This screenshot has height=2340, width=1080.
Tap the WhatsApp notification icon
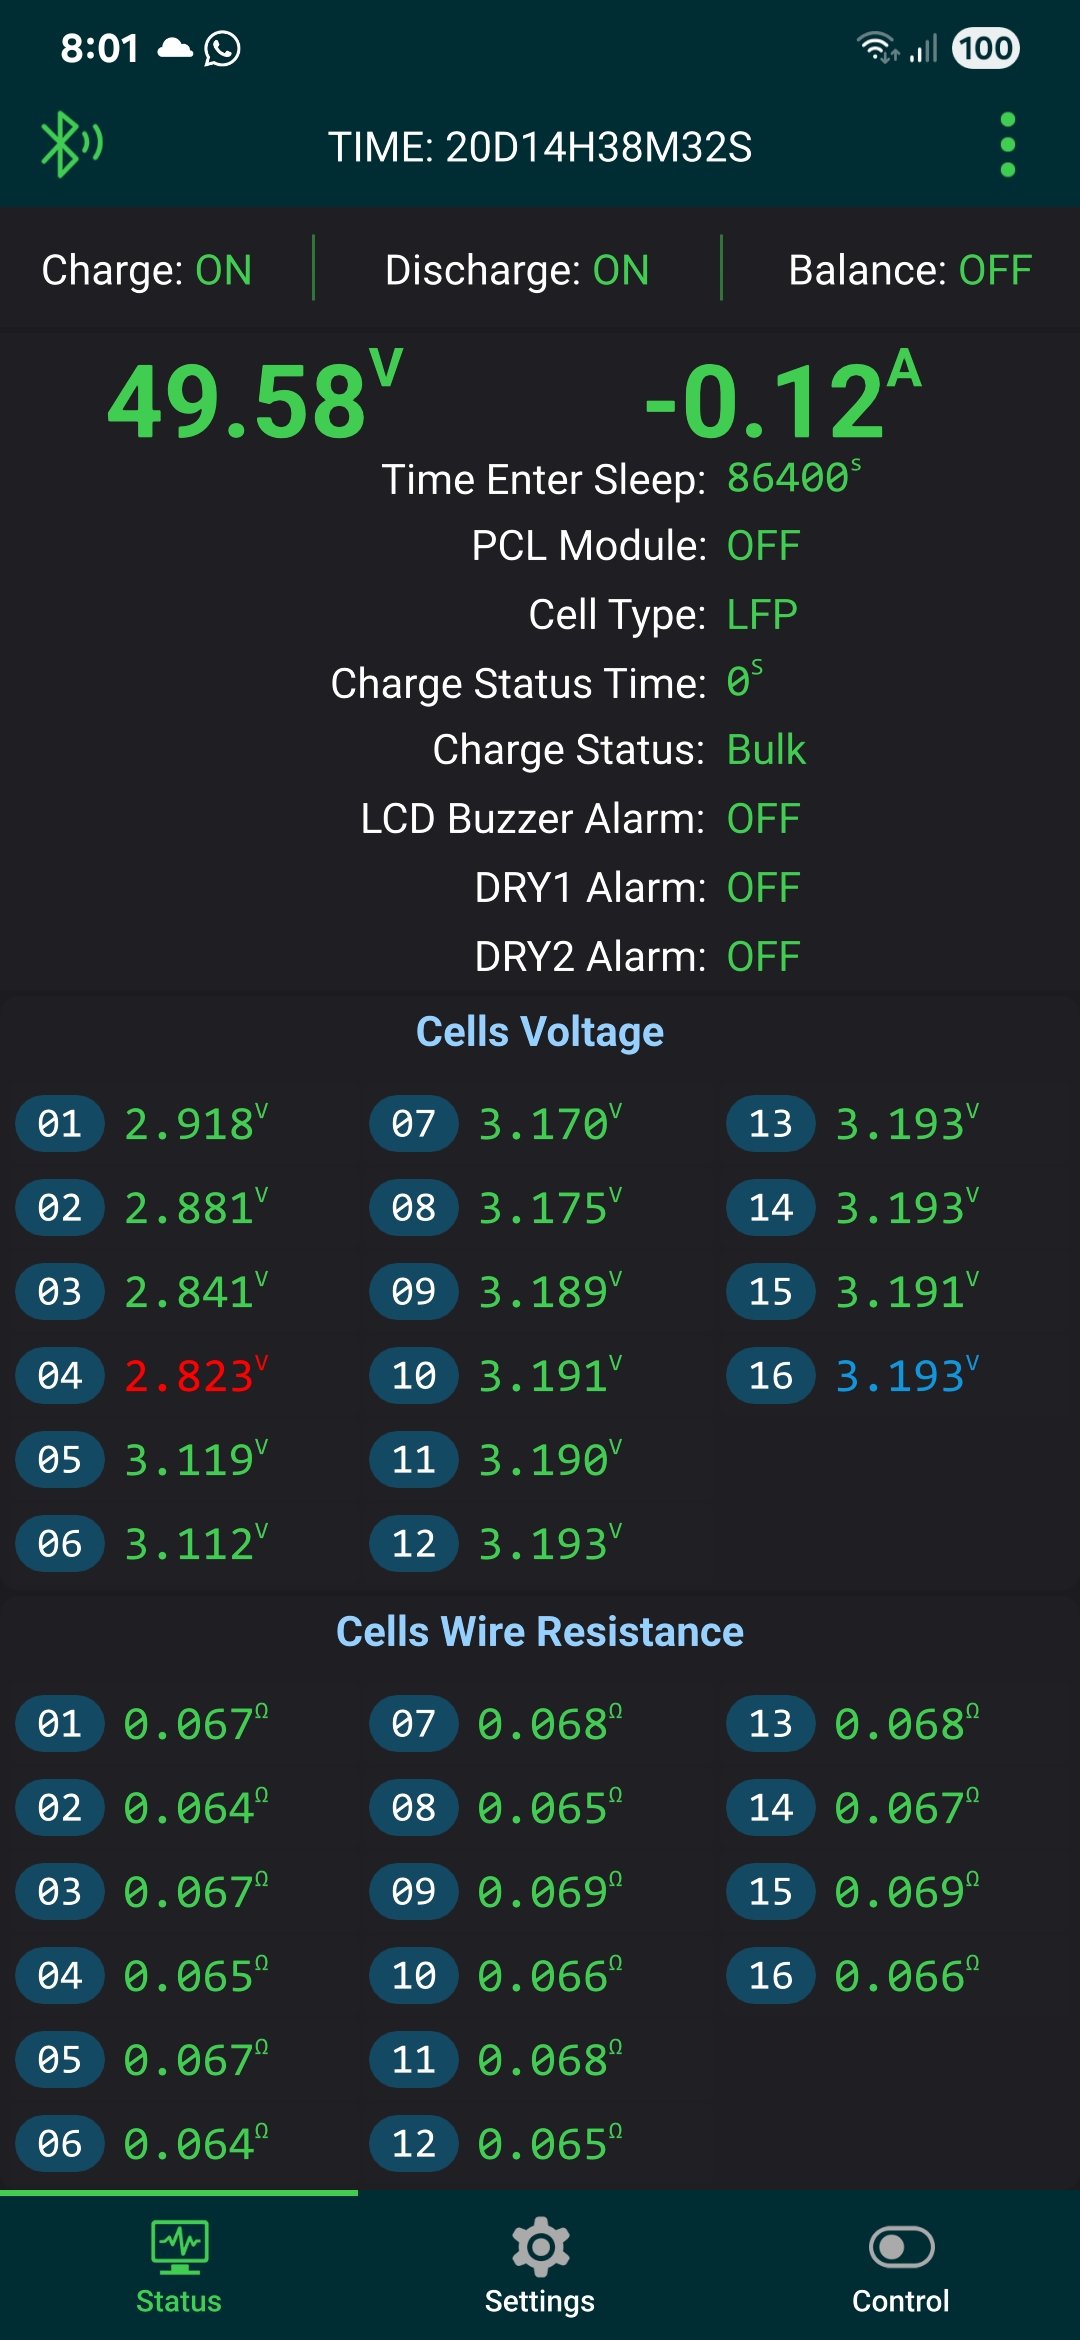coord(222,48)
